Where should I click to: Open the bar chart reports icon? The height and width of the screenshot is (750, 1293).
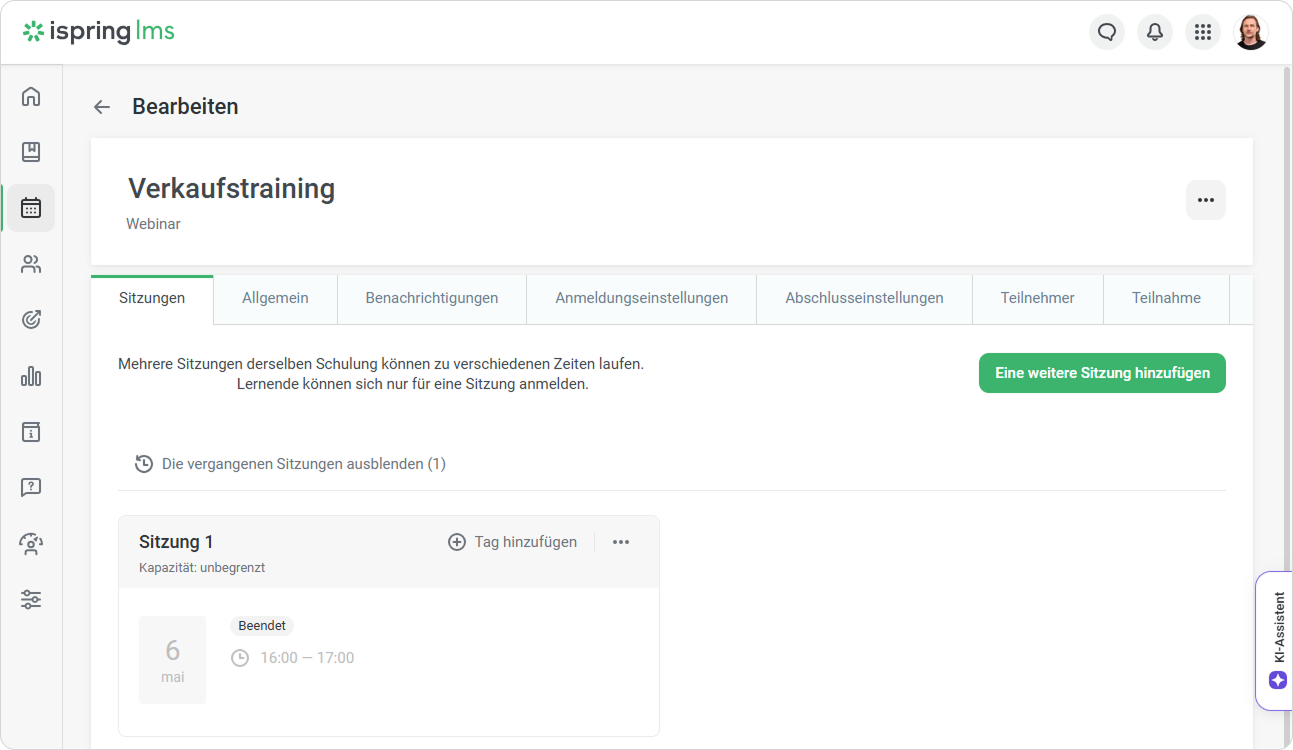pos(31,376)
